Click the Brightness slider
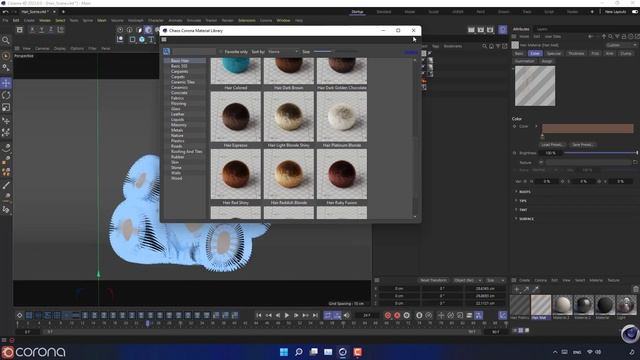 coord(600,153)
